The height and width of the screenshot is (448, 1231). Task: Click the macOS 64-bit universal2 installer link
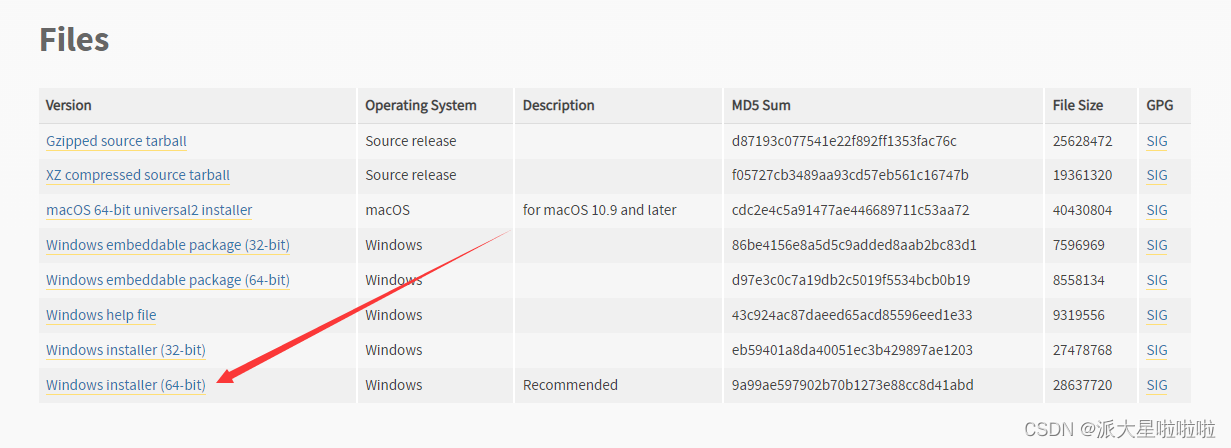point(149,210)
